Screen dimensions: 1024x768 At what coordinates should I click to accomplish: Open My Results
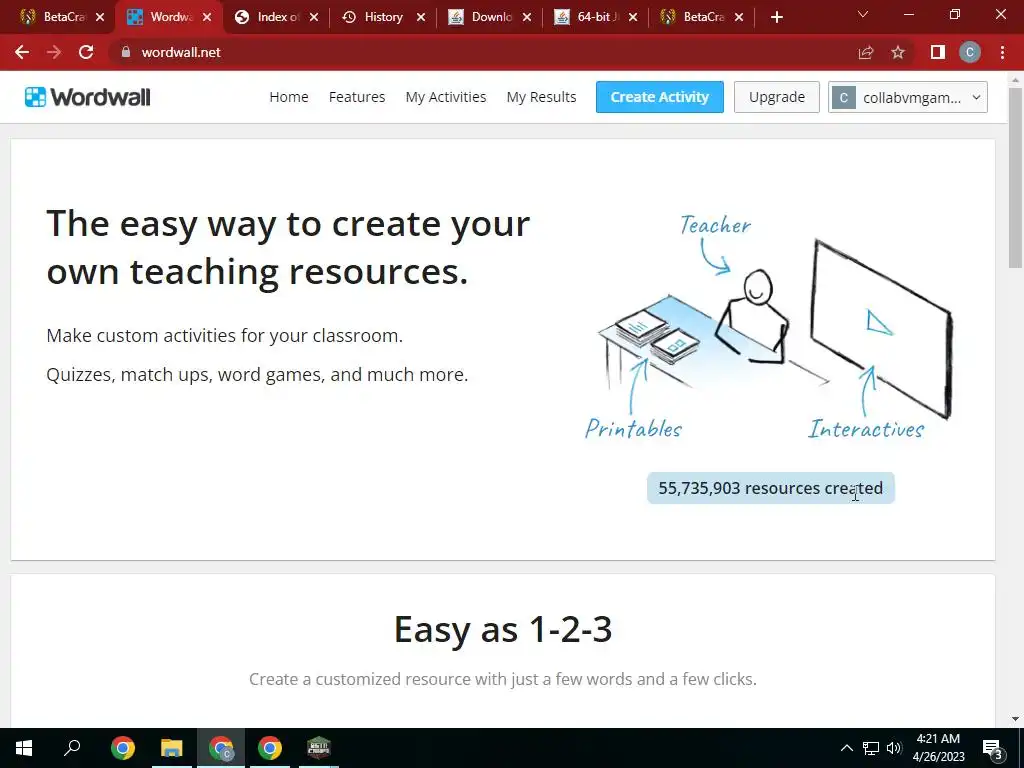click(541, 97)
